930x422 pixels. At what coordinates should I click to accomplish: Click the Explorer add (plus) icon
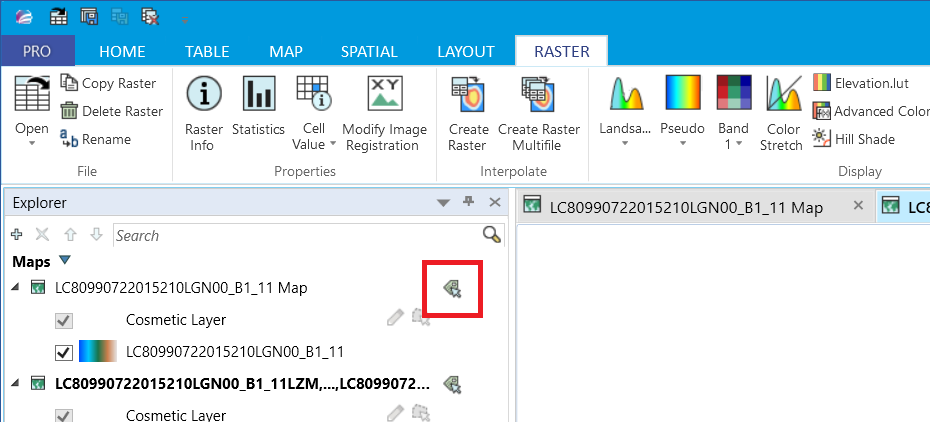(17, 235)
